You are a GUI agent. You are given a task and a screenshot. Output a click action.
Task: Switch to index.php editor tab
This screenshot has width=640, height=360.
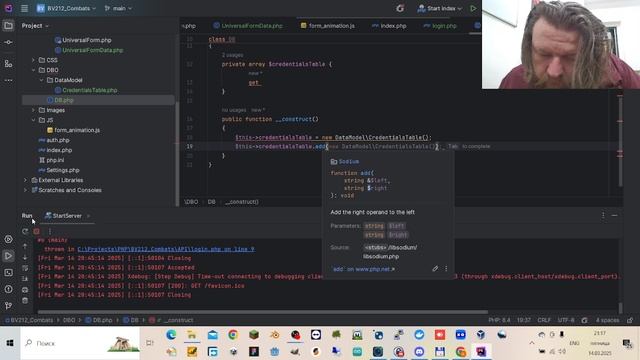tap(389, 26)
